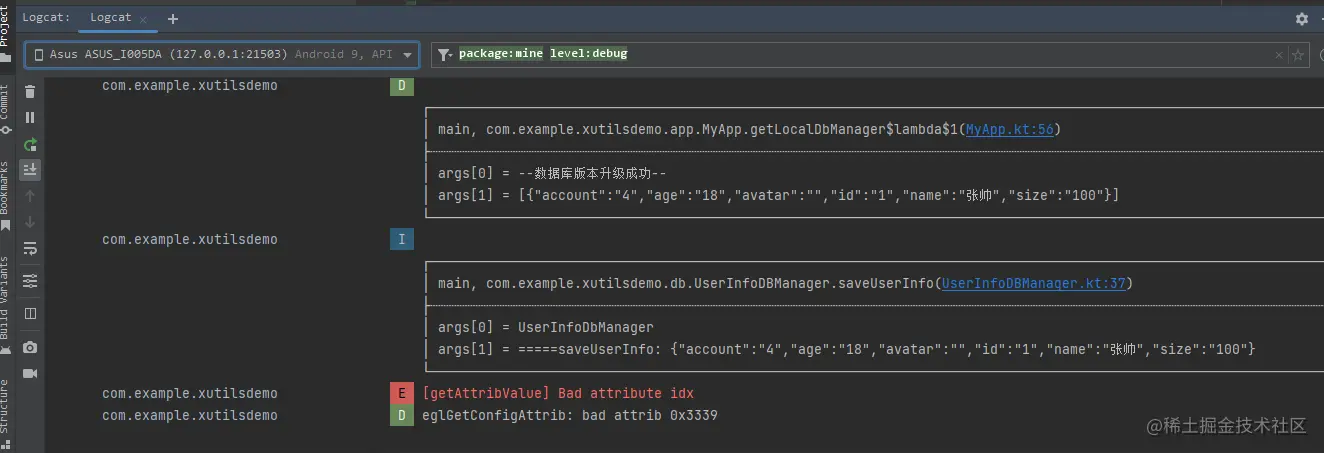The image size is (1324, 453).
Task: Toggle soft-wrap in the logcat toolbar
Action: [x=30, y=248]
